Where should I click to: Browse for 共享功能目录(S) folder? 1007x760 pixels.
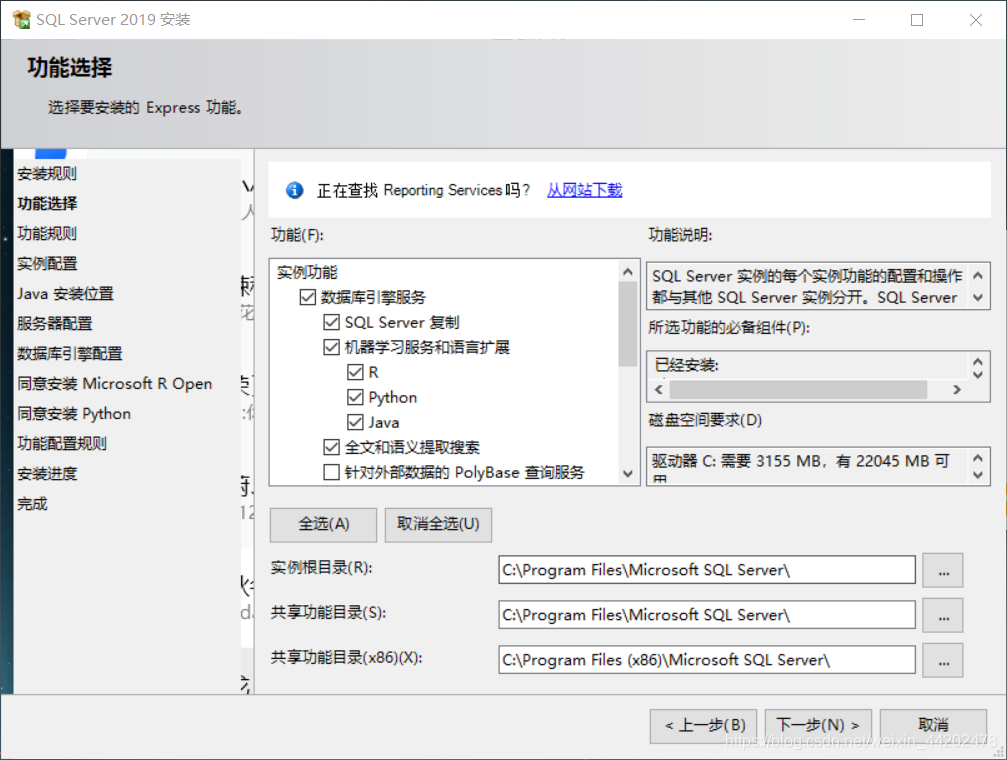click(943, 615)
